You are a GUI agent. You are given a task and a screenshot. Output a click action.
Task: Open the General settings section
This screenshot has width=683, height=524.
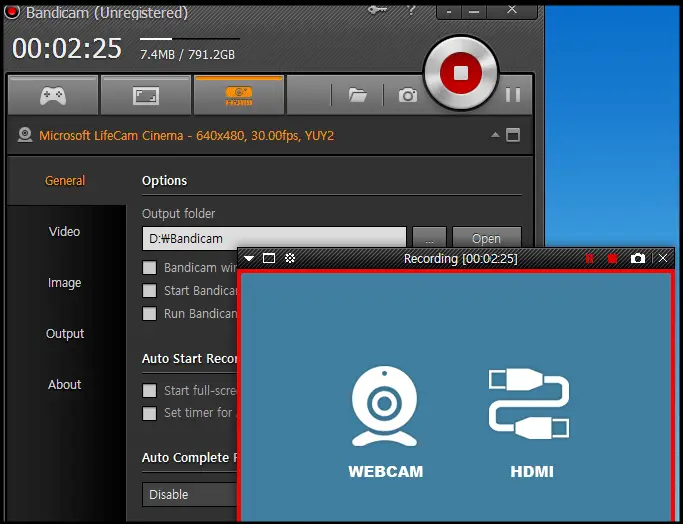pyautogui.click(x=65, y=180)
